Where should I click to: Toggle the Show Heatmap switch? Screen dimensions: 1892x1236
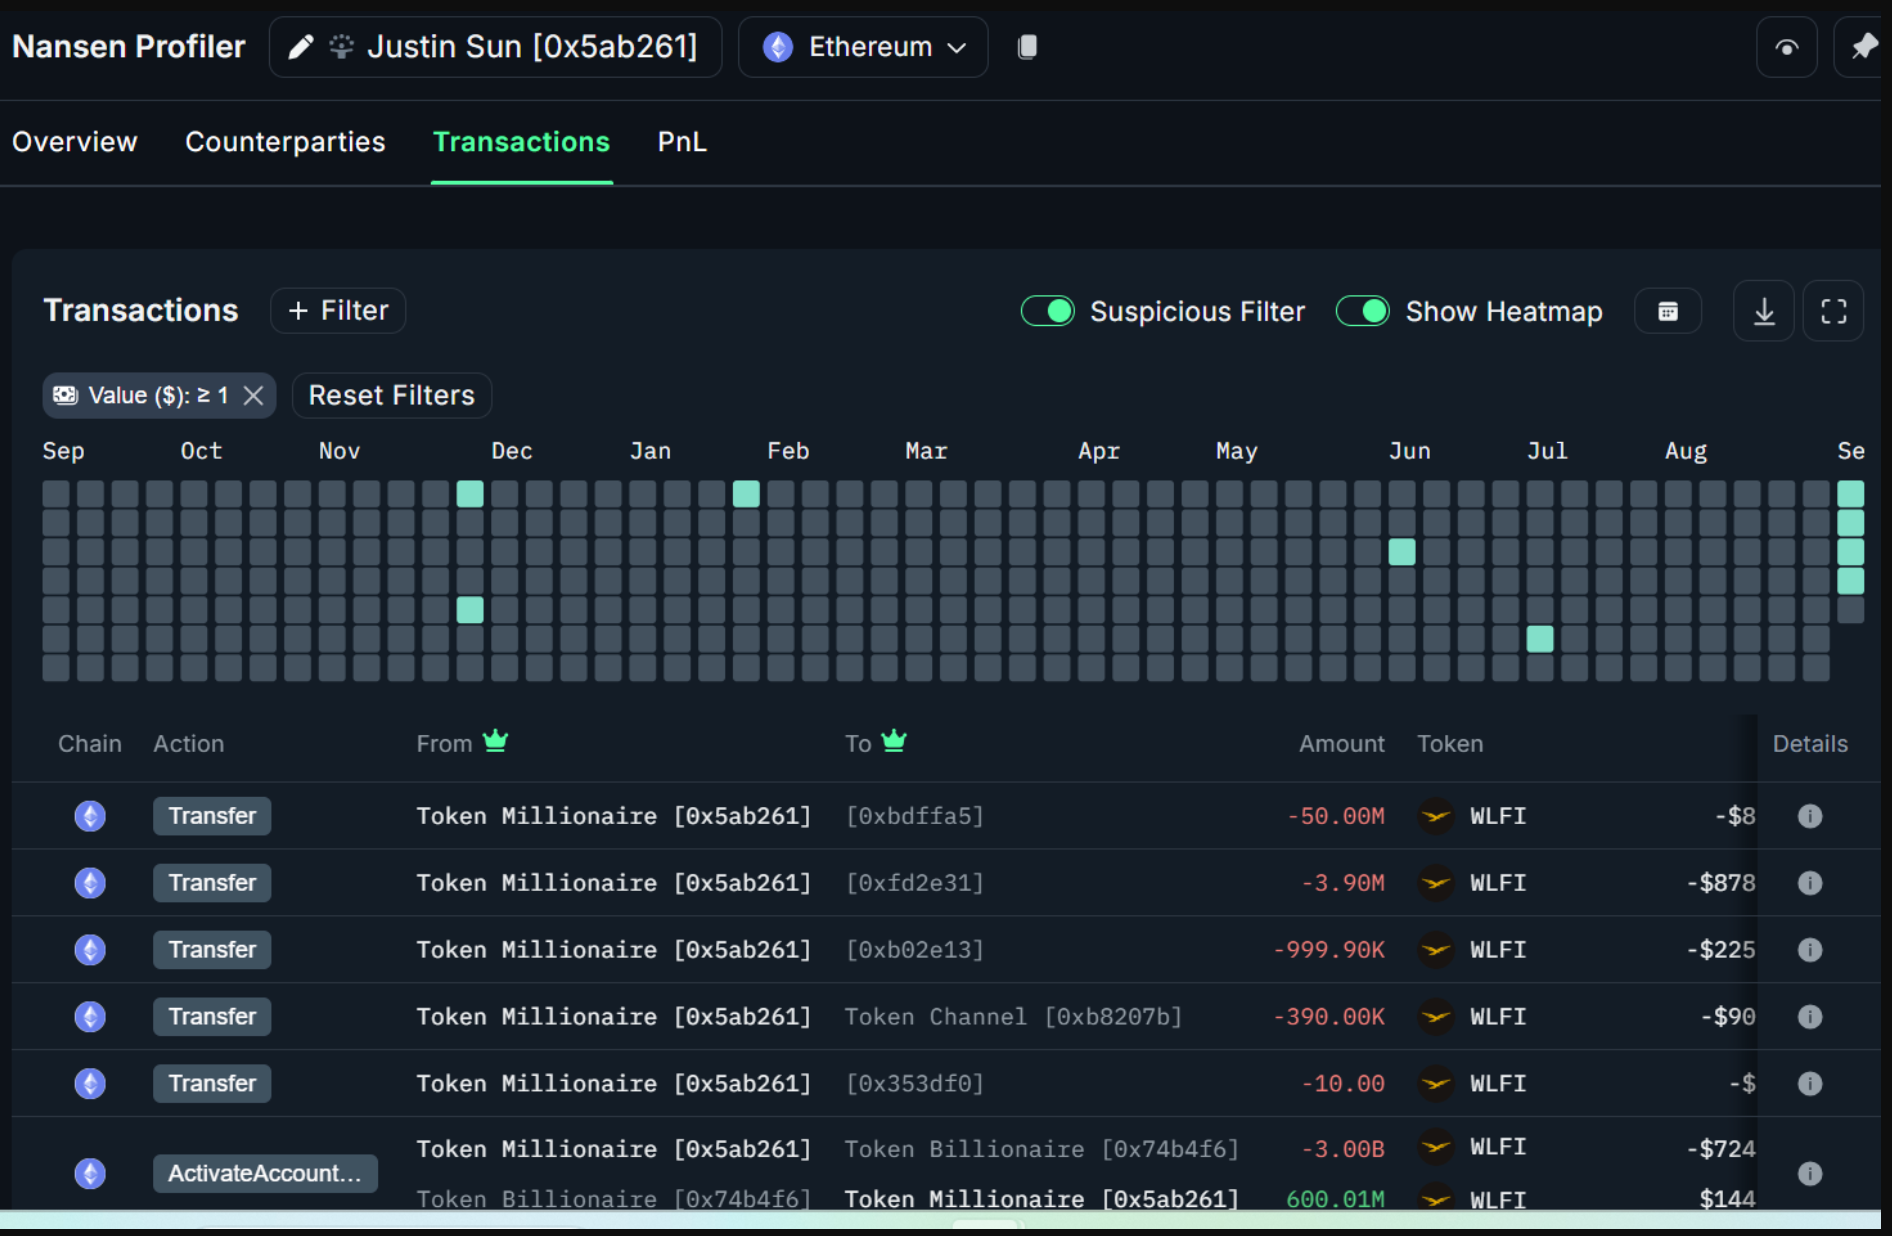tap(1363, 311)
